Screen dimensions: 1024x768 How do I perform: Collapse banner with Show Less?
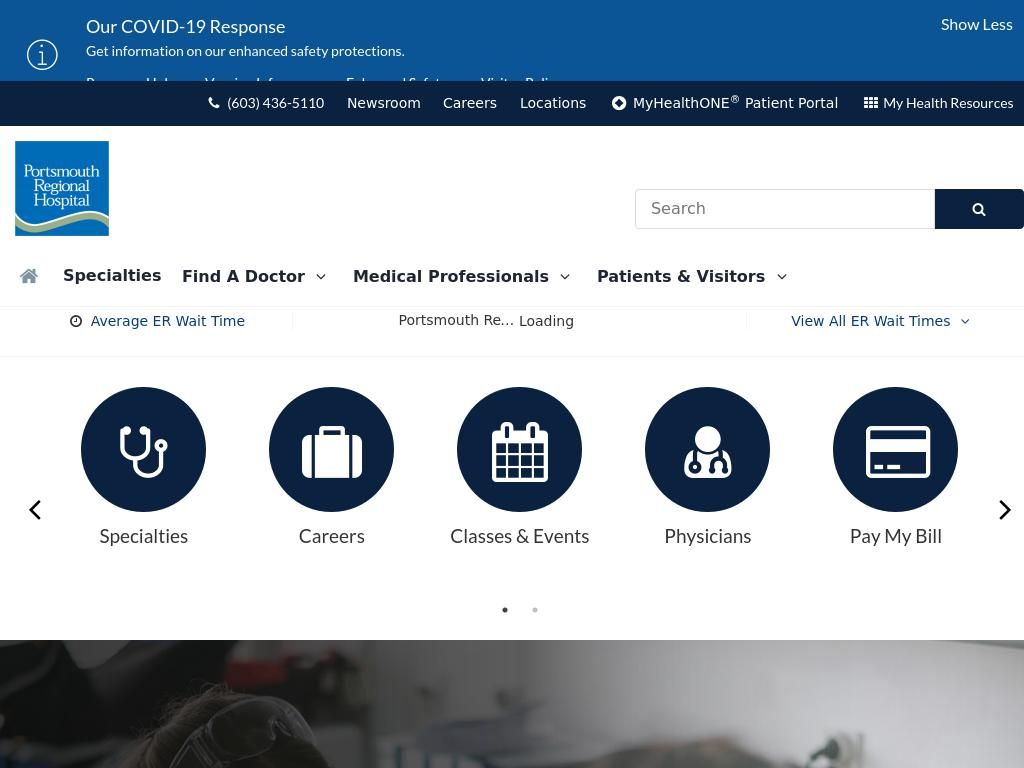[976, 25]
